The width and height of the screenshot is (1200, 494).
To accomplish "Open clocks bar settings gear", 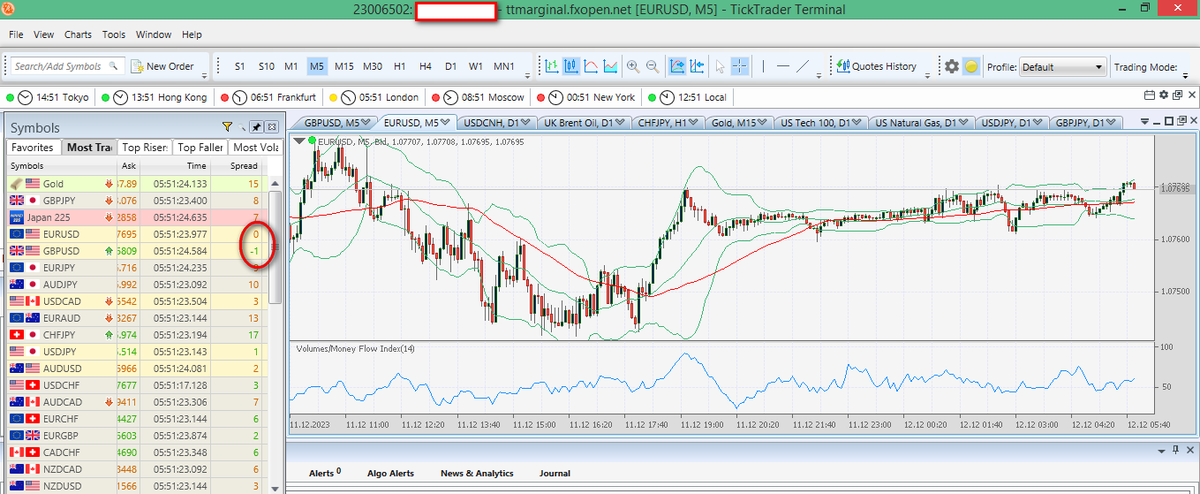I will point(1162,96).
